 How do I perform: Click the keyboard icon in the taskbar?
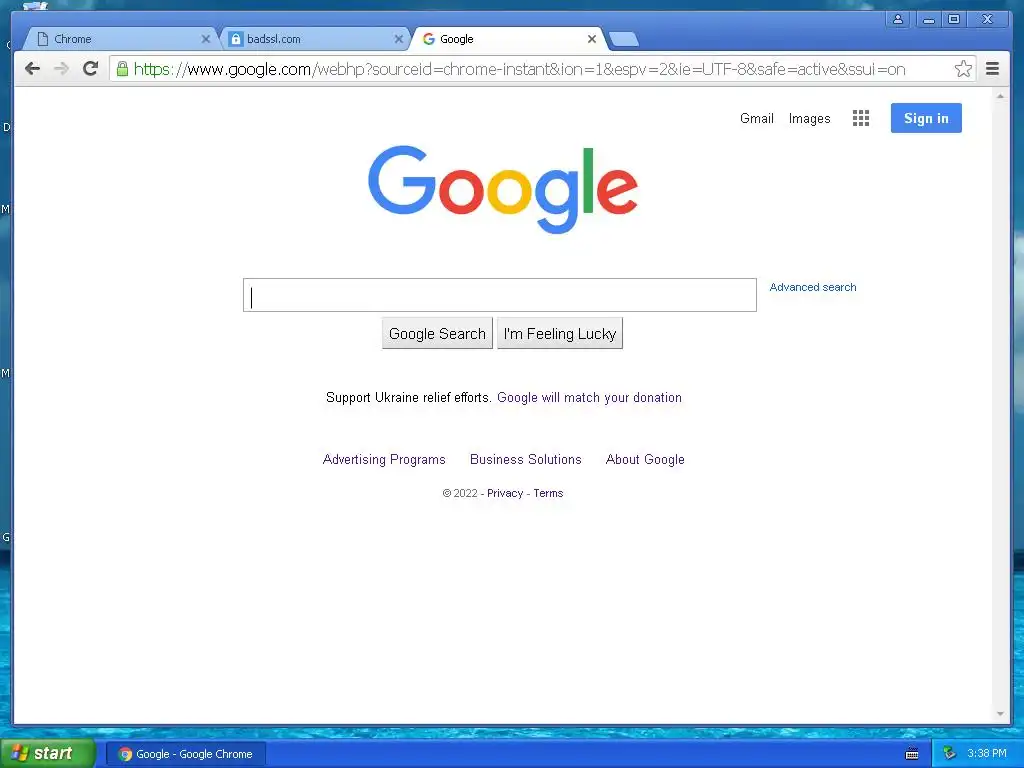click(912, 754)
